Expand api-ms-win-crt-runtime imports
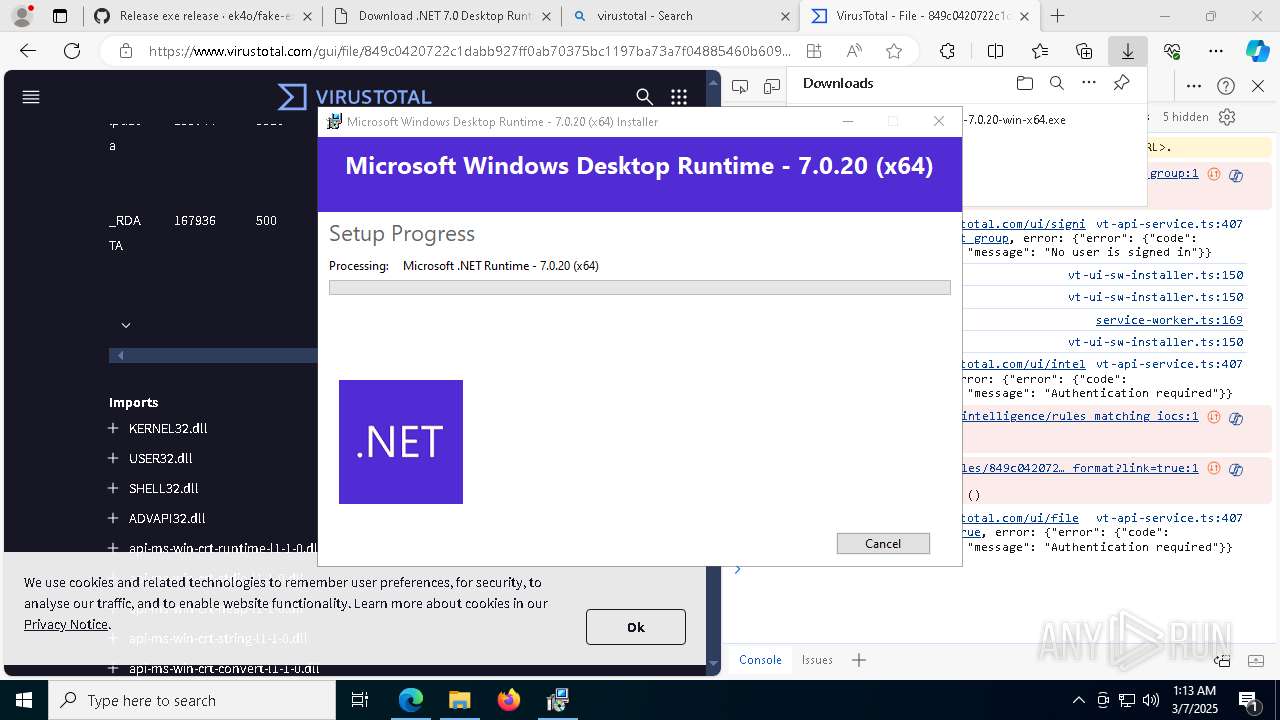The image size is (1280, 720). (113, 548)
